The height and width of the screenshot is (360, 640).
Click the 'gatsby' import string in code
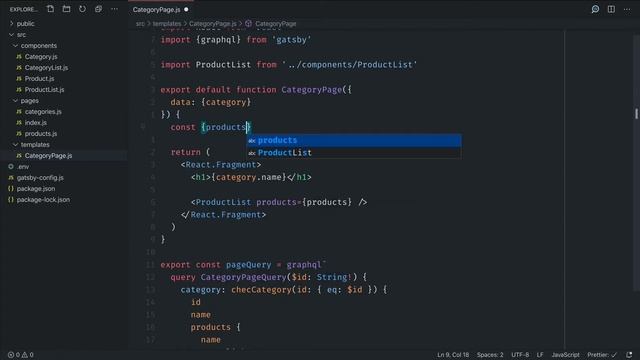click(x=291, y=40)
